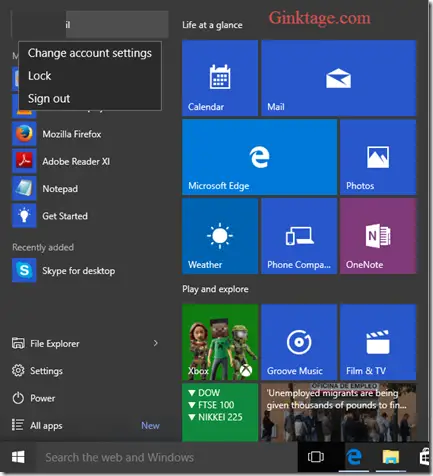Open the Xbox tile

click(x=220, y=342)
